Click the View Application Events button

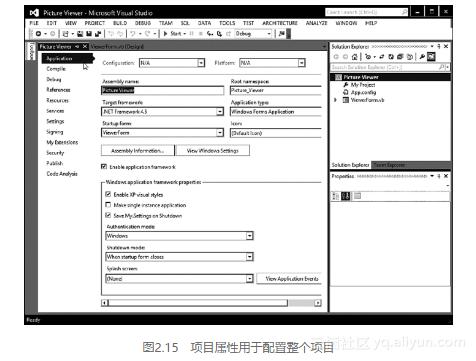click(289, 279)
